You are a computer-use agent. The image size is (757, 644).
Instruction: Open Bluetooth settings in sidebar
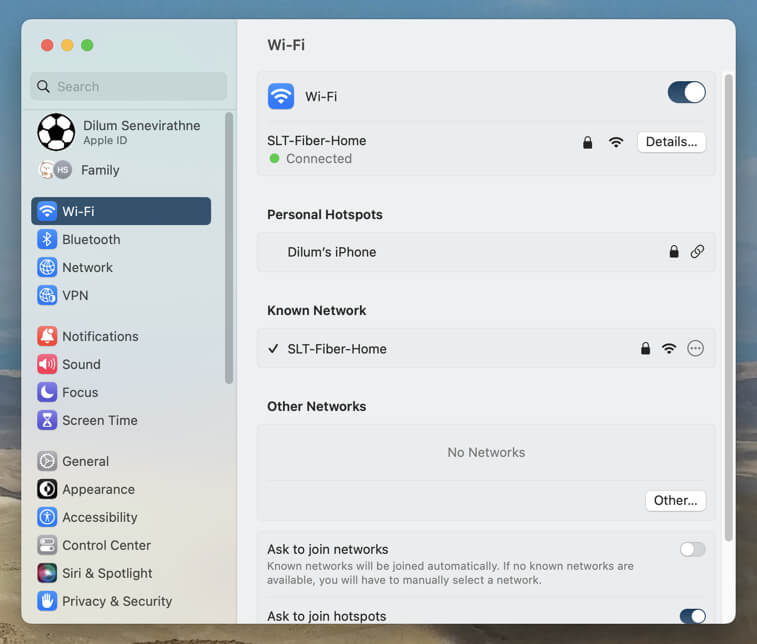pyautogui.click(x=121, y=239)
